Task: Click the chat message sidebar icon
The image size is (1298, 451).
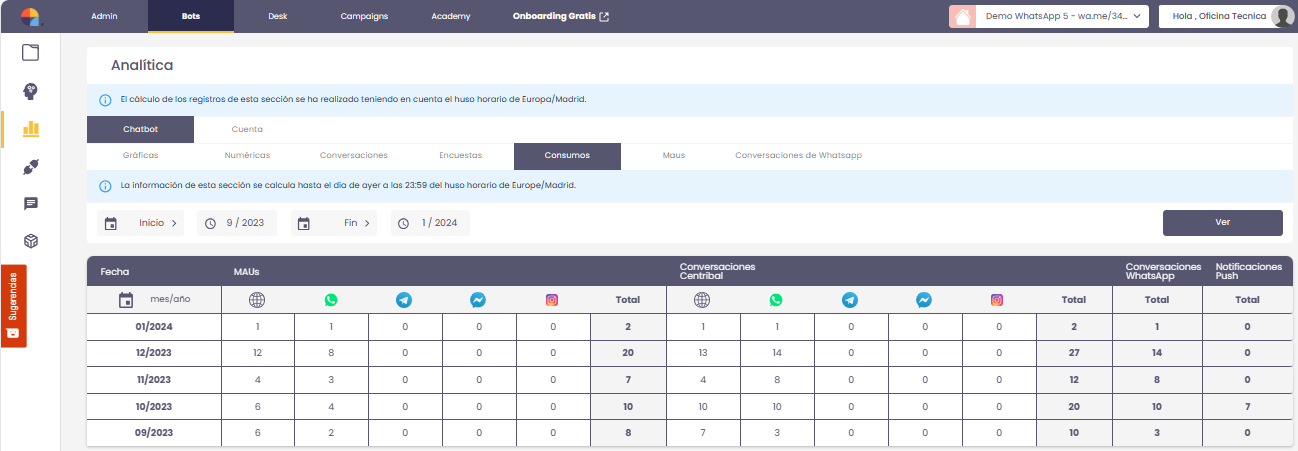Action: pyautogui.click(x=31, y=204)
